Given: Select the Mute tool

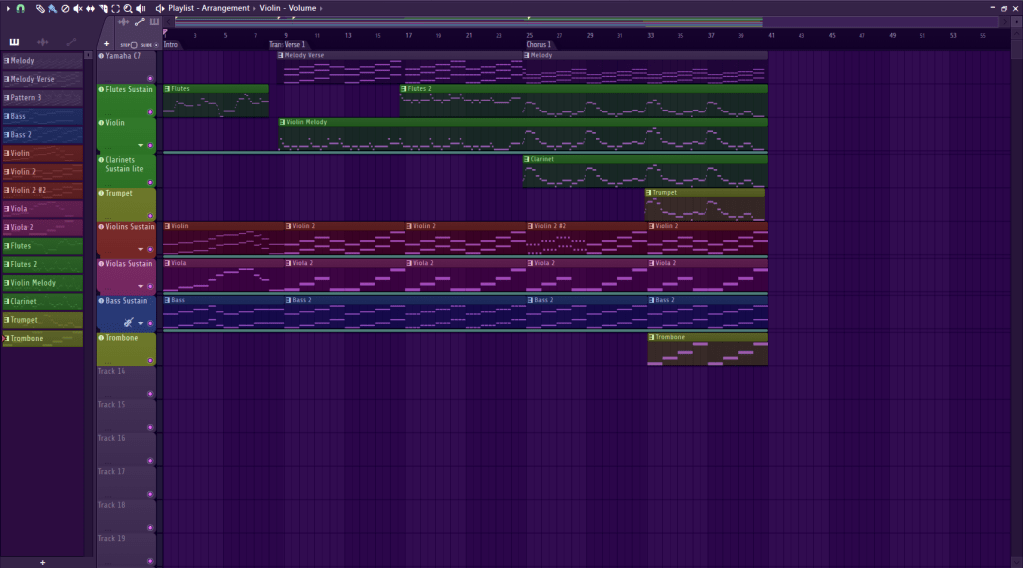Looking at the screenshot, I should coord(78,8).
